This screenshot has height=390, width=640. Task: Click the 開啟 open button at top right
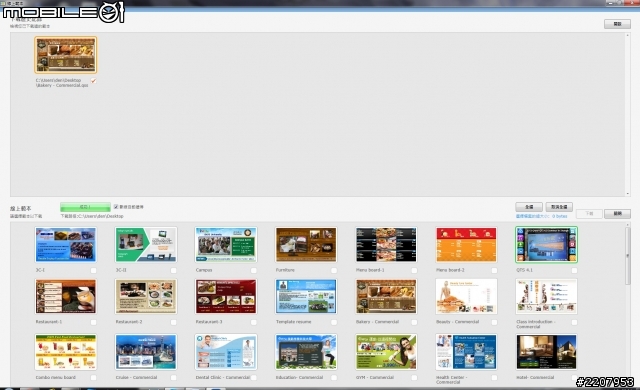point(617,24)
